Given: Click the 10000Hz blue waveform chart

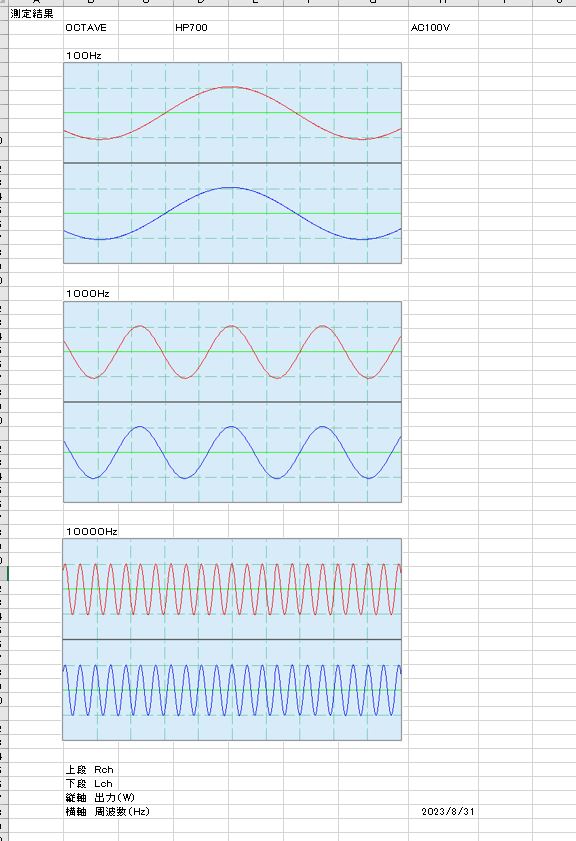Looking at the screenshot, I should [x=232, y=690].
